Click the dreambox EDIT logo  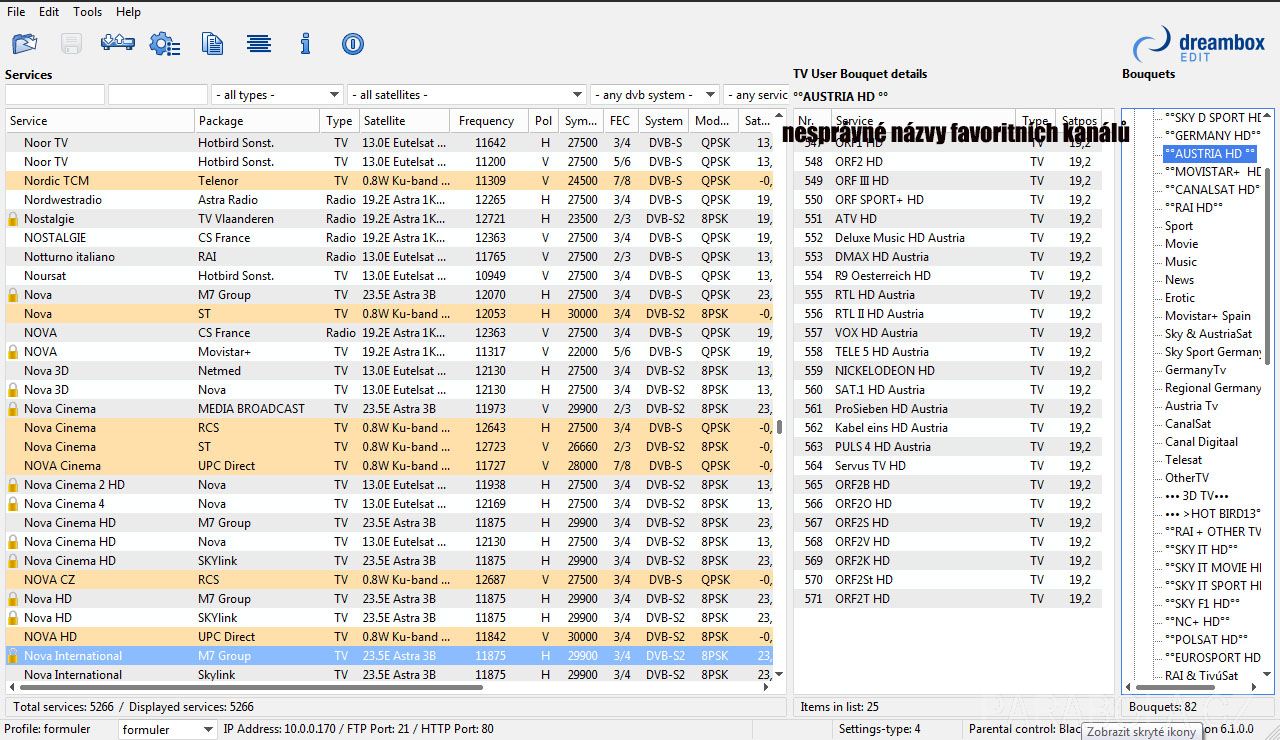click(1199, 46)
